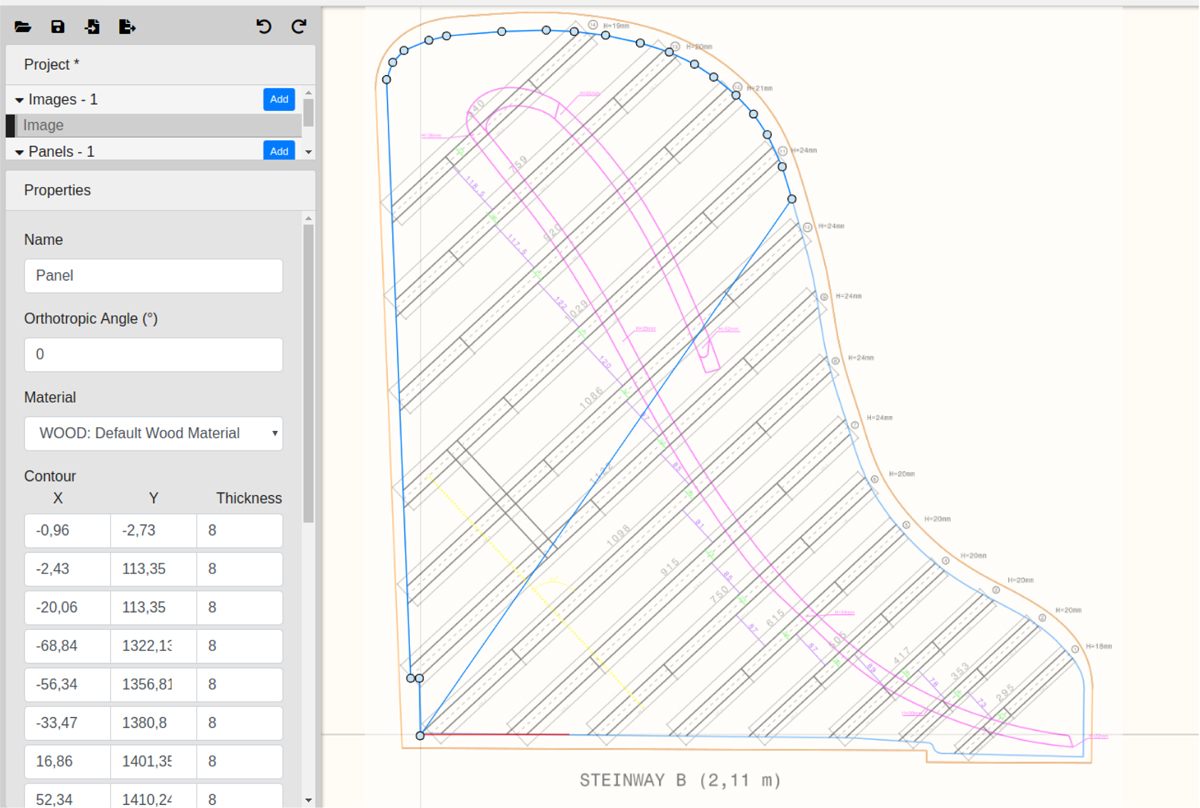Edit the Y cell in the -2,43 row

tap(153, 569)
